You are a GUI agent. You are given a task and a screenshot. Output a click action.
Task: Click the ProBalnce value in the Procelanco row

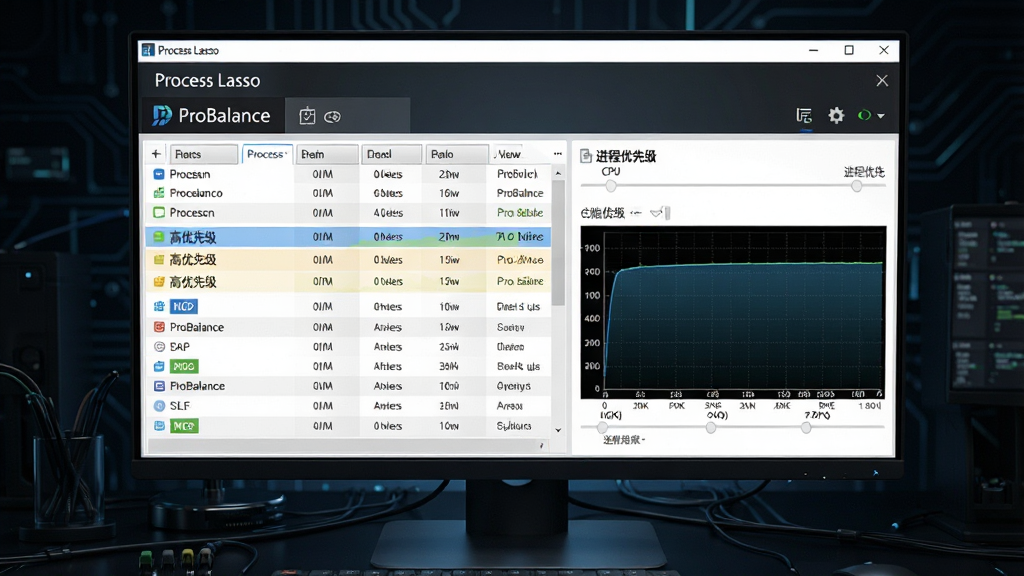520,193
